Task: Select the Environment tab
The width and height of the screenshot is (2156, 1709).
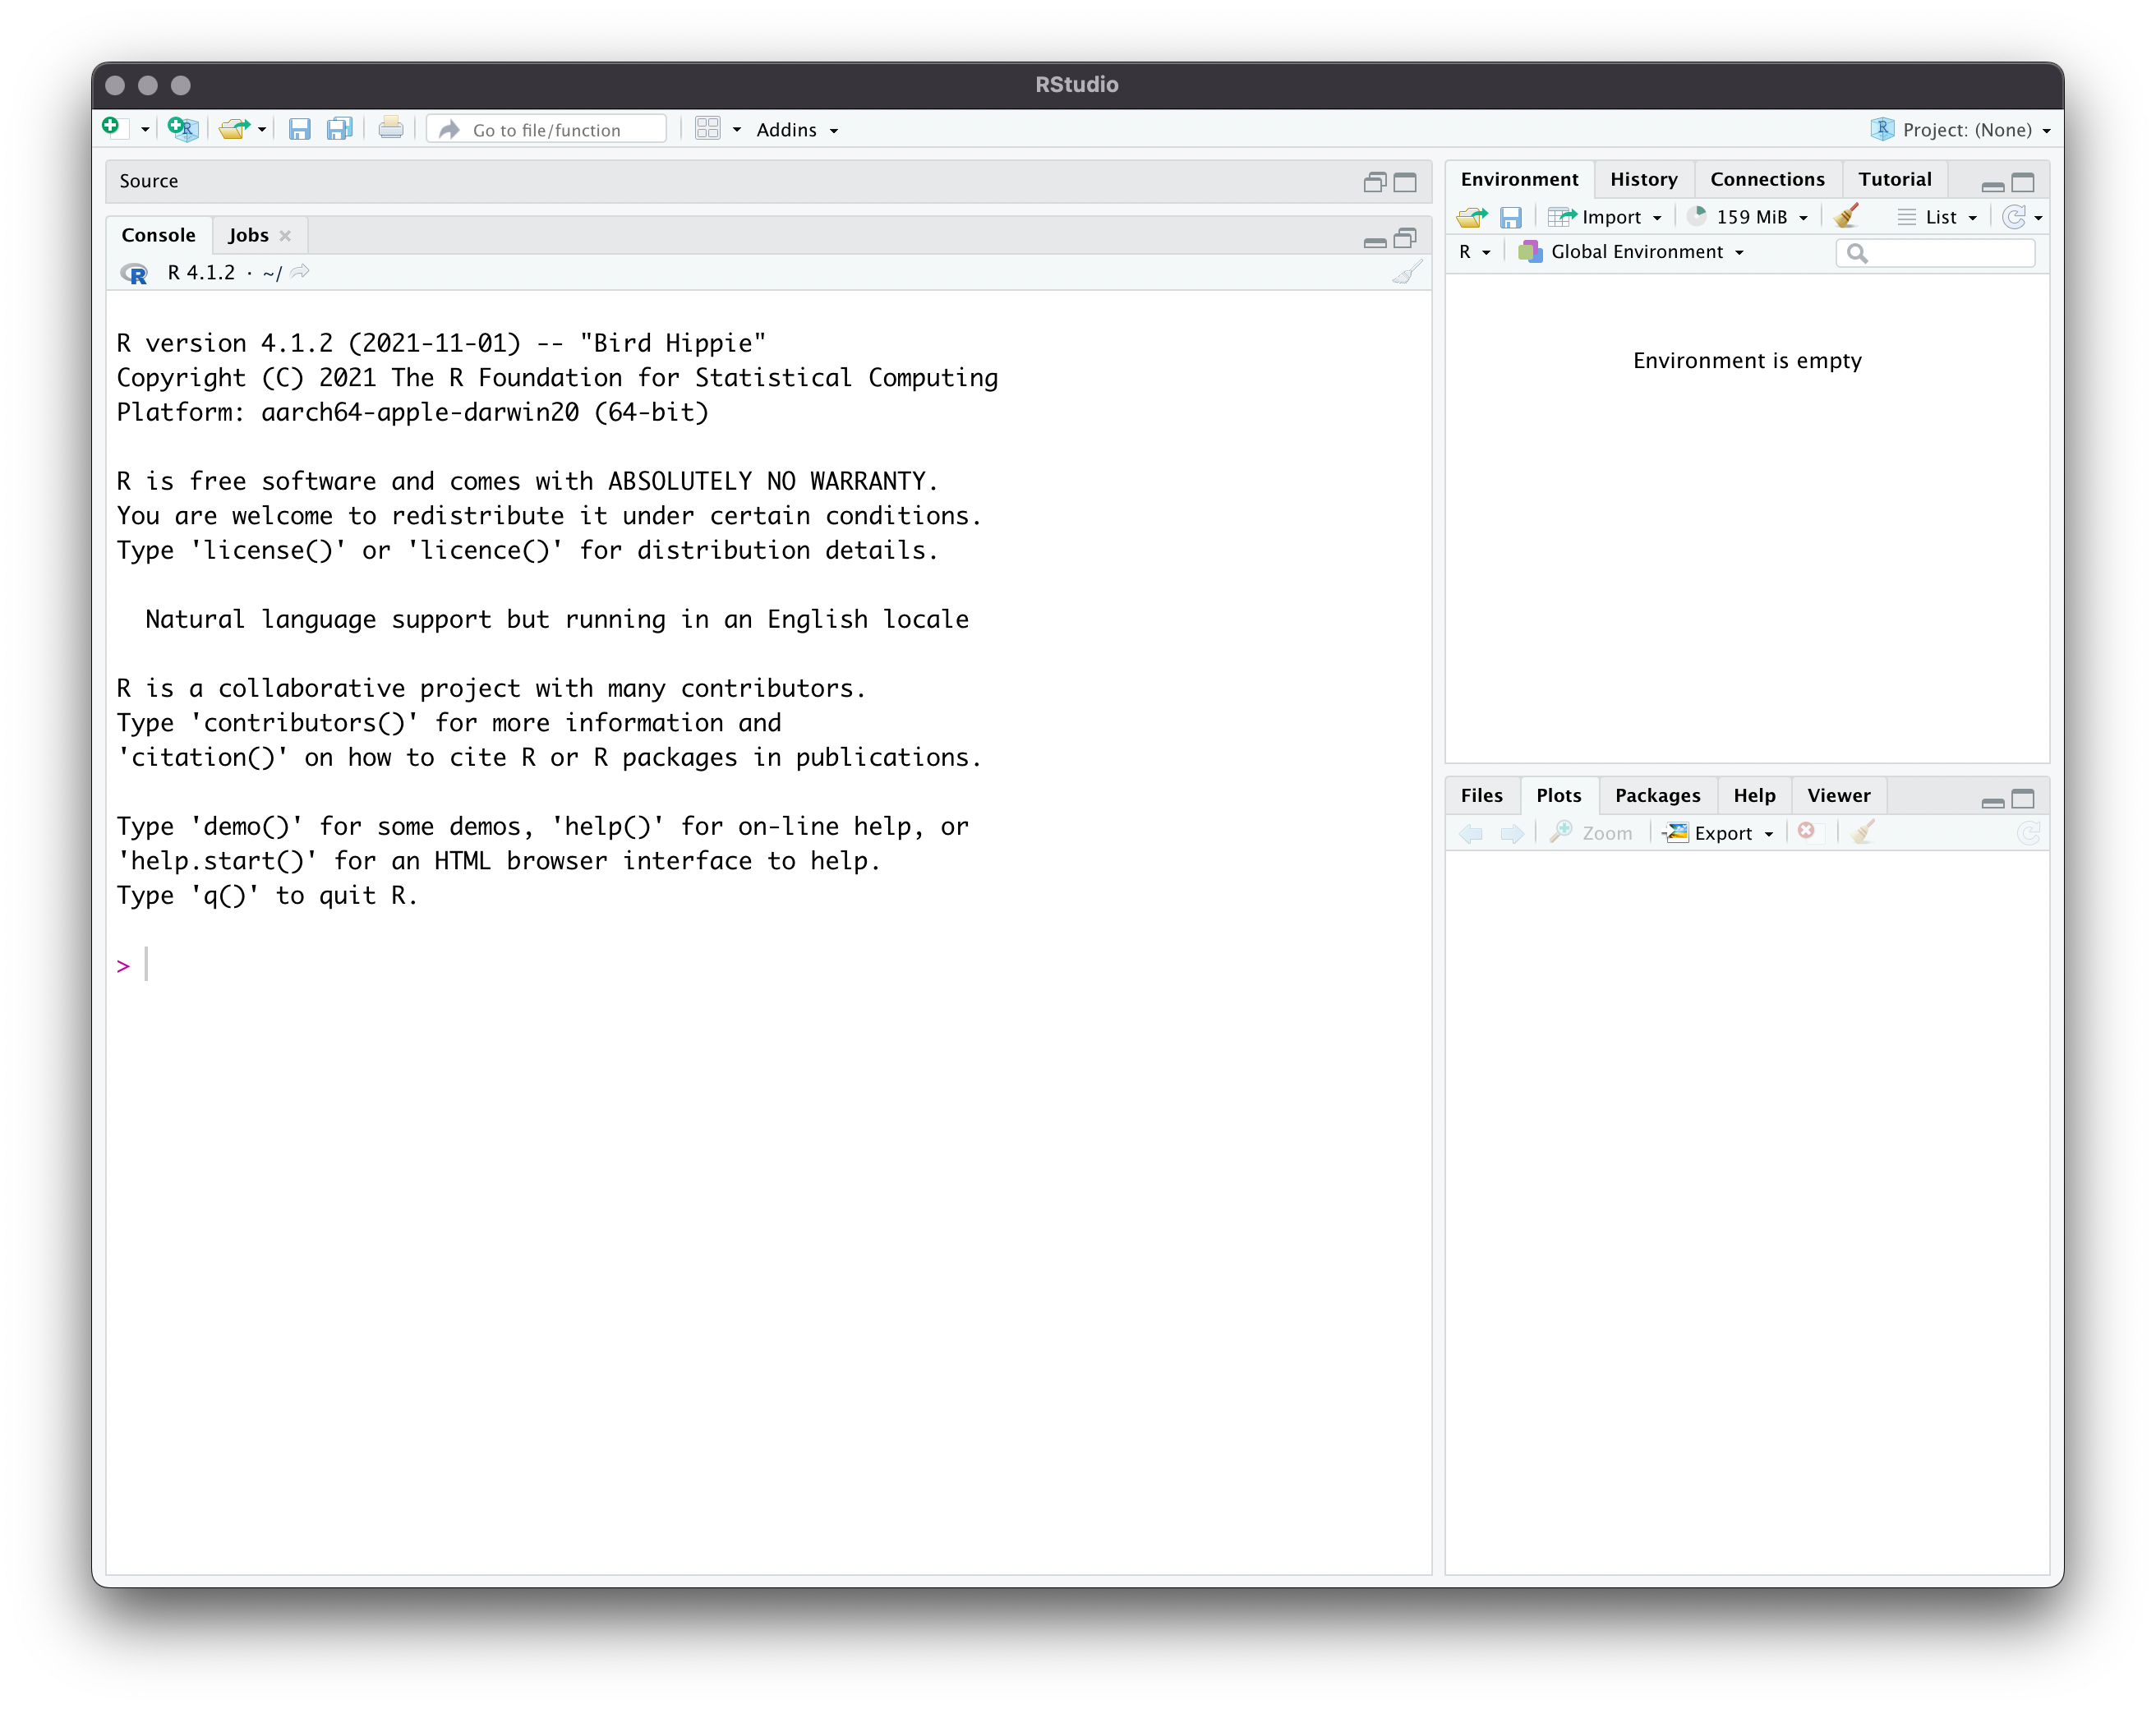Action: [x=1519, y=179]
